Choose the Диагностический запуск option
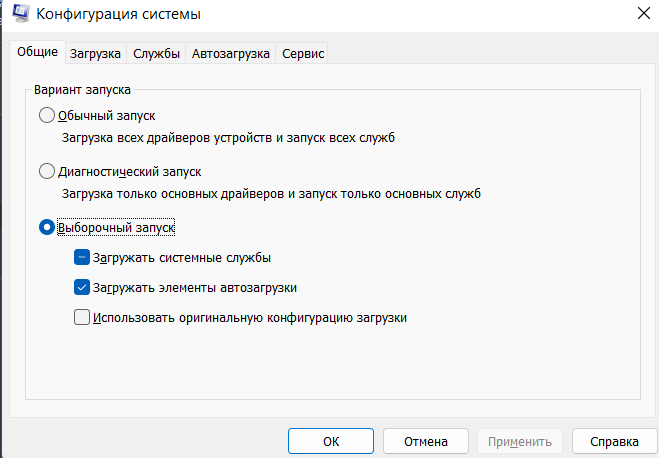Image resolution: width=659 pixels, height=458 pixels. tap(47, 172)
